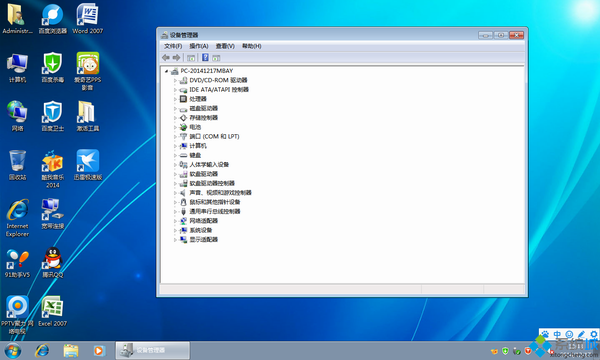Click the toolbar icon right of the Help icon
Screen dimensions: 600x360
click(216, 58)
